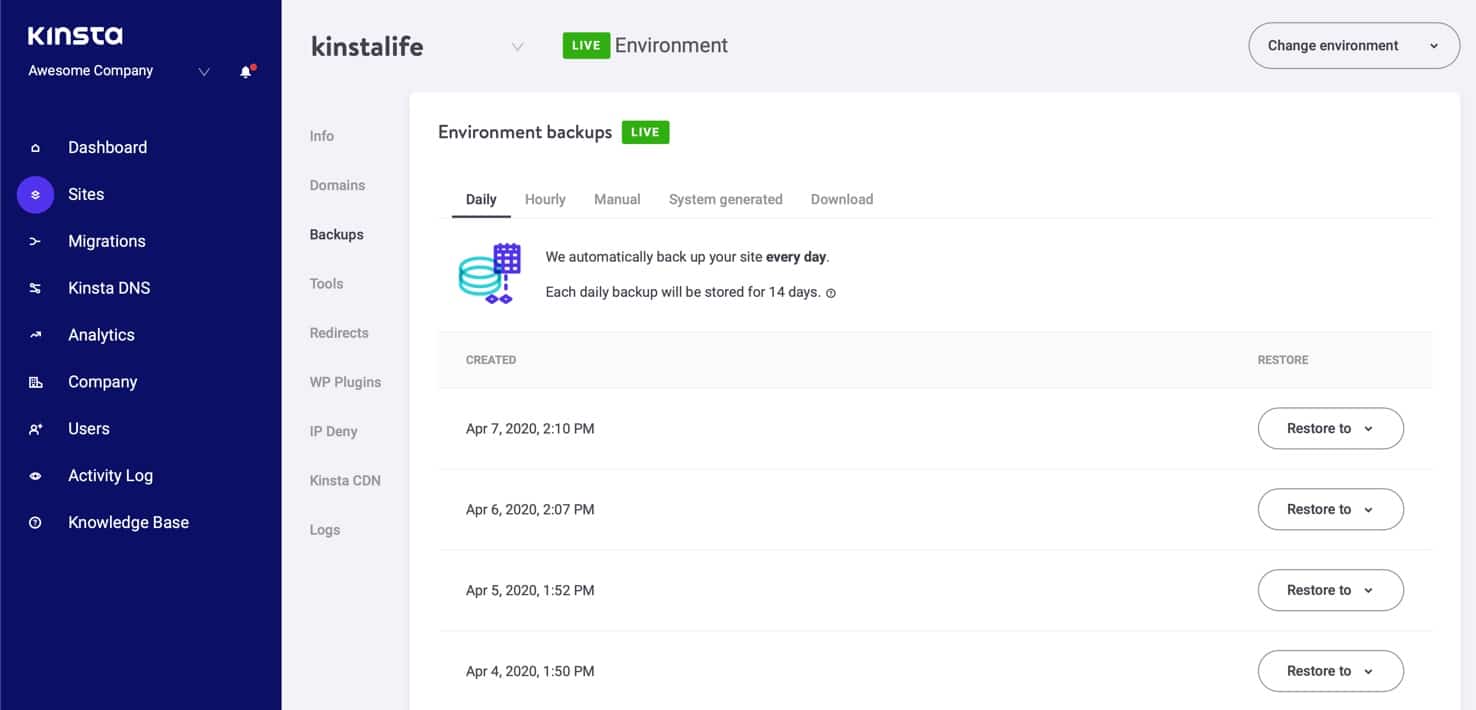Image resolution: width=1476 pixels, height=710 pixels.
Task: Open Knowledge Base from the sidebar
Action: [128, 522]
